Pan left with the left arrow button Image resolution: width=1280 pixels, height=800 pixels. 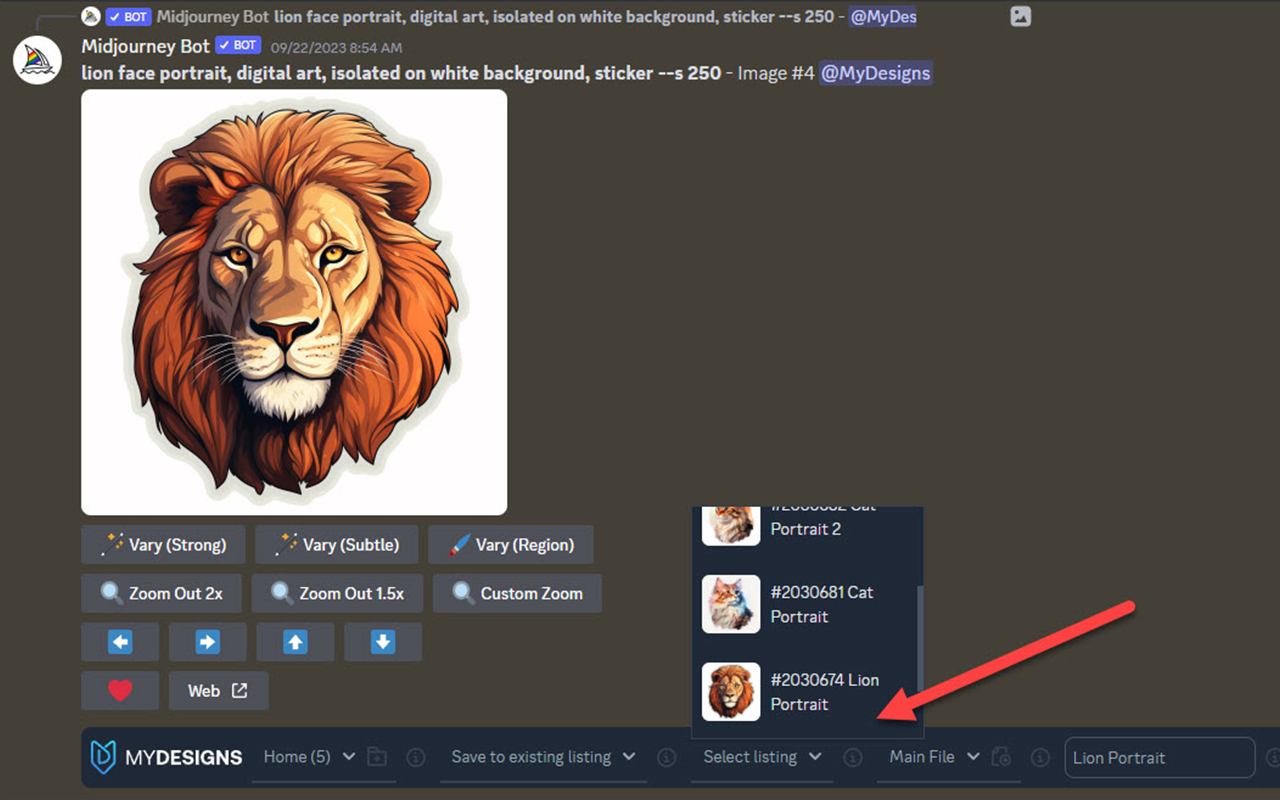[x=120, y=642]
